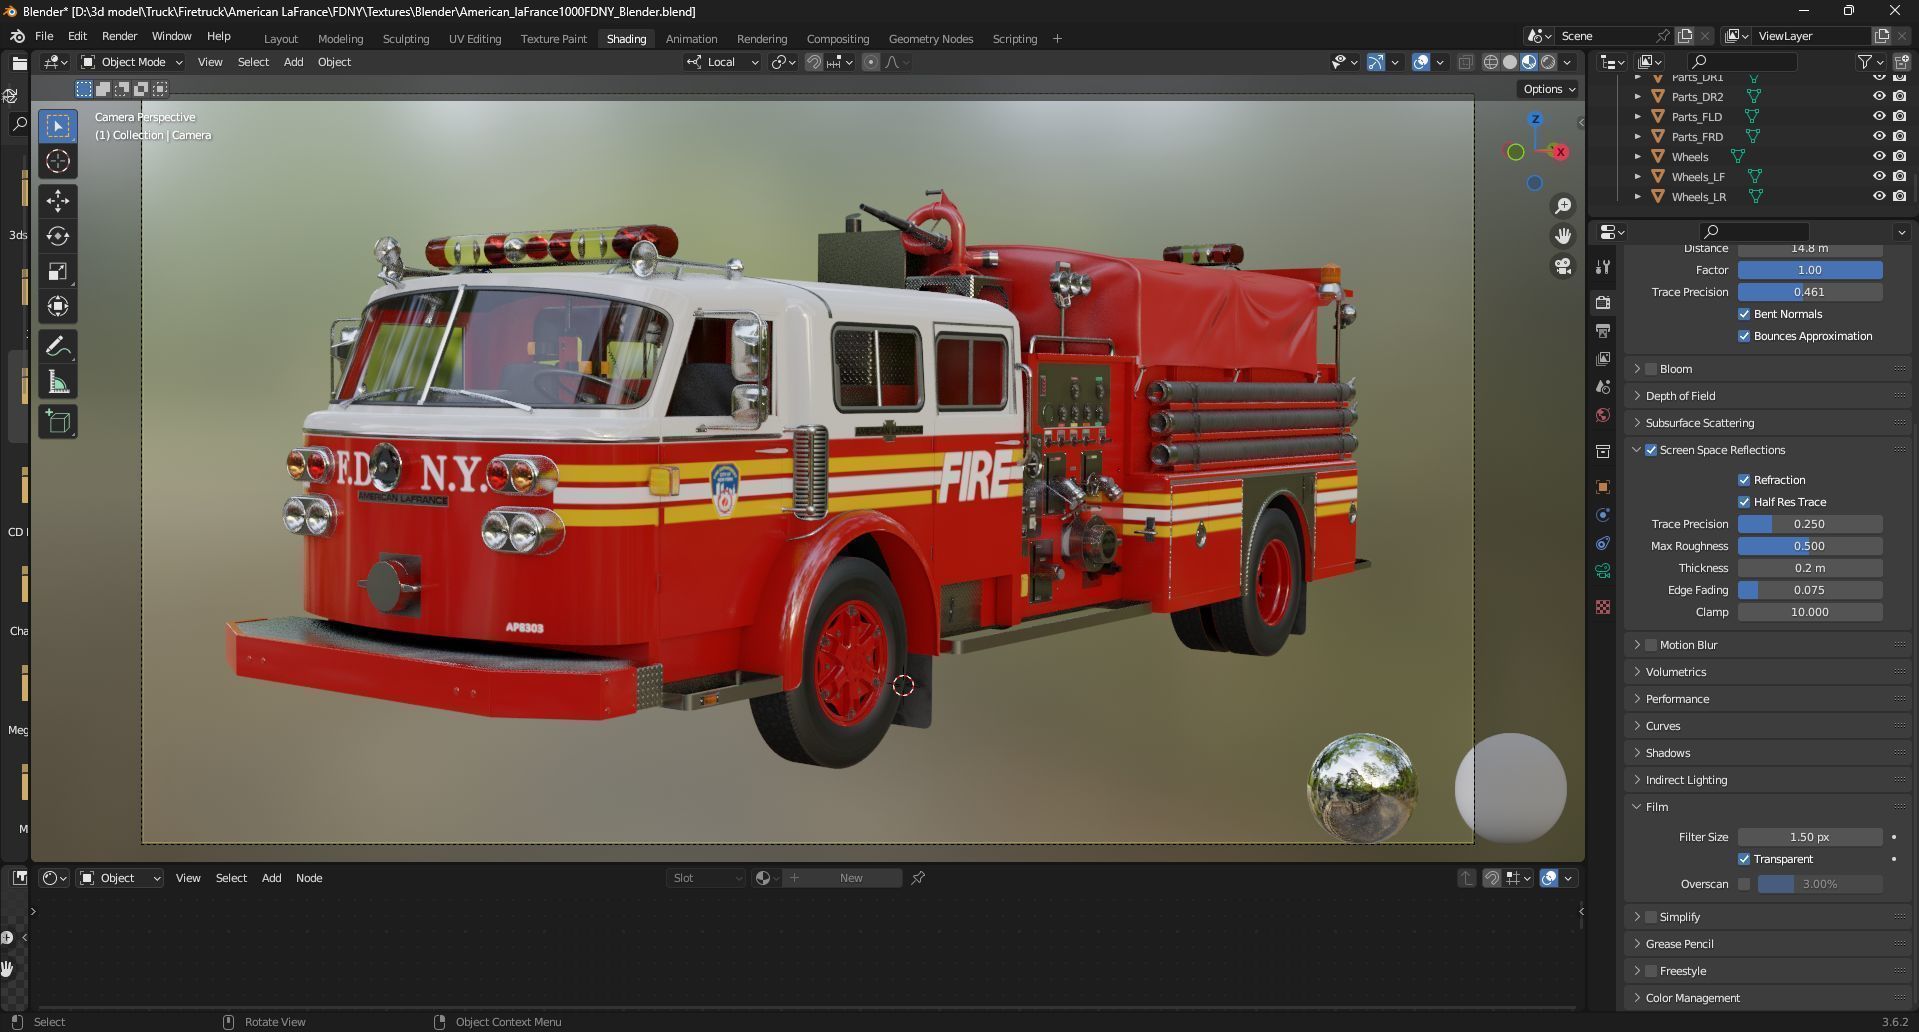Uncheck the Refraction checkbox
Viewport: 1919px width, 1032px height.
point(1744,480)
